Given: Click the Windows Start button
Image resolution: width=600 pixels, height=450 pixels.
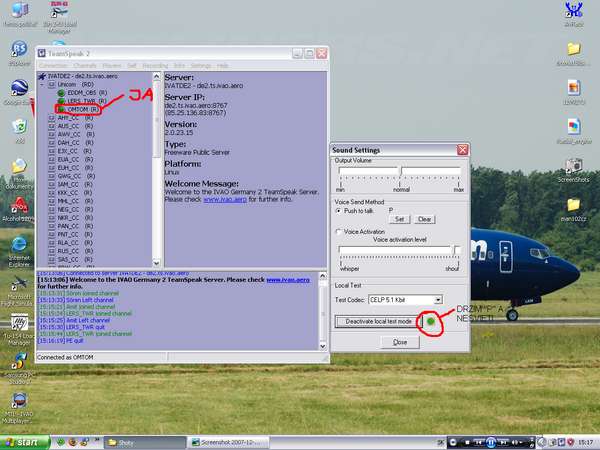Looking at the screenshot, I should pos(25,443).
